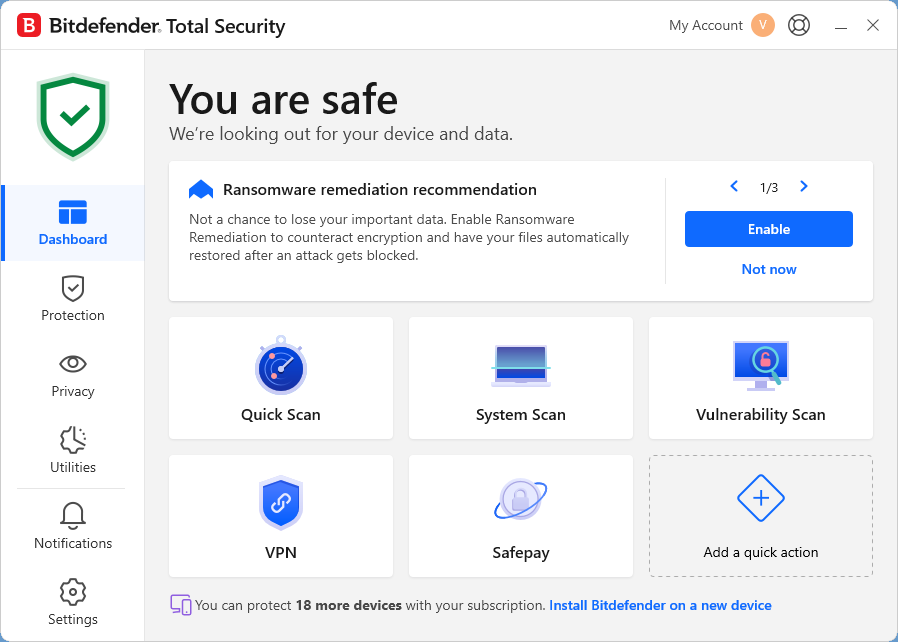Switch to the Privacy section
898x642 pixels.
point(73,375)
